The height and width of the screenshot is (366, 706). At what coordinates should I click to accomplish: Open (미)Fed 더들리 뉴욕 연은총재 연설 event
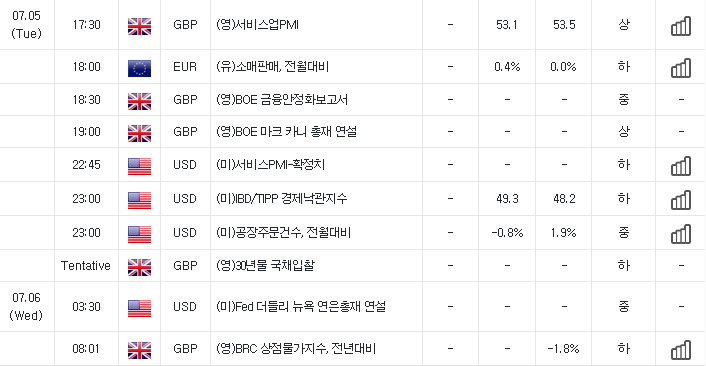click(x=301, y=307)
